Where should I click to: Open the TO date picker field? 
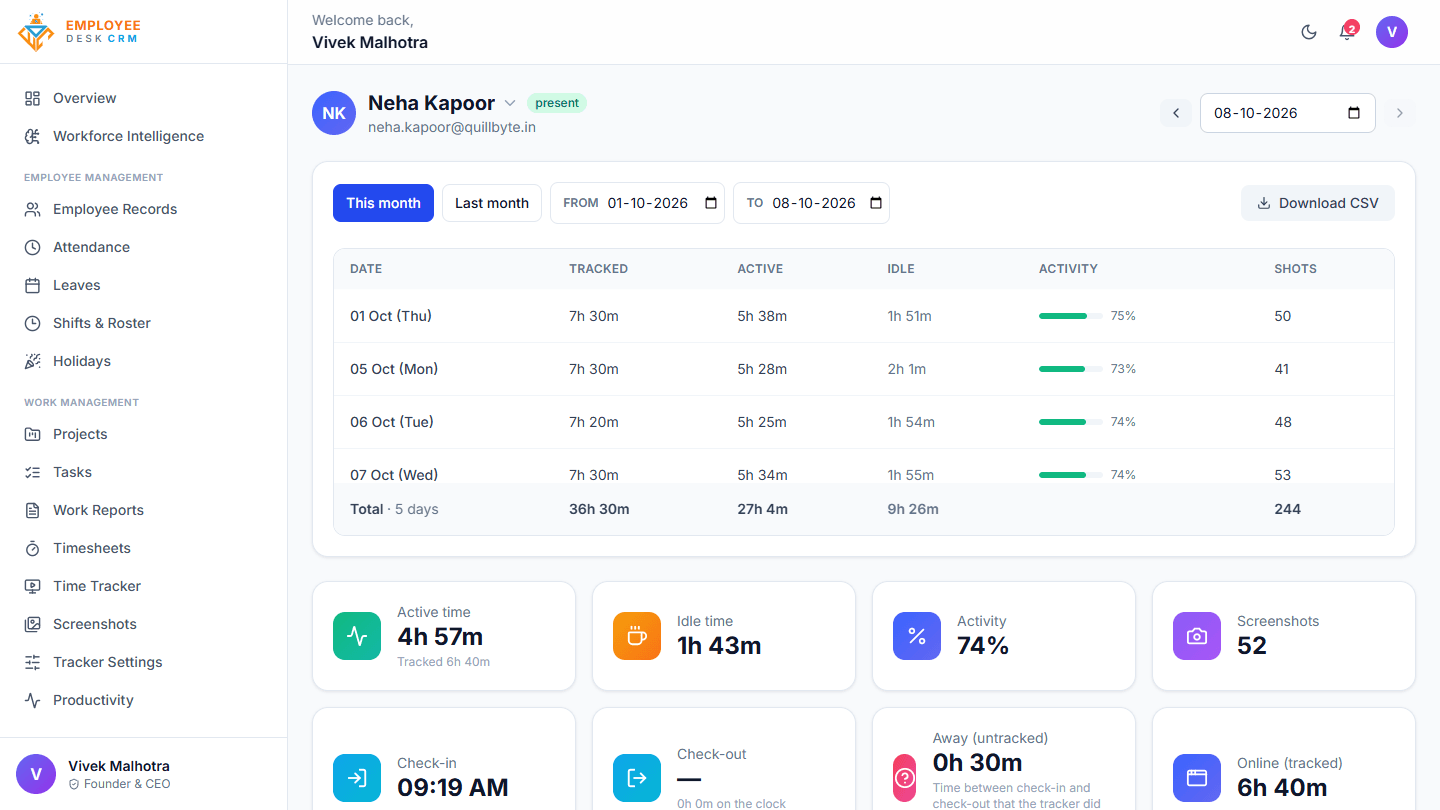click(x=811, y=203)
